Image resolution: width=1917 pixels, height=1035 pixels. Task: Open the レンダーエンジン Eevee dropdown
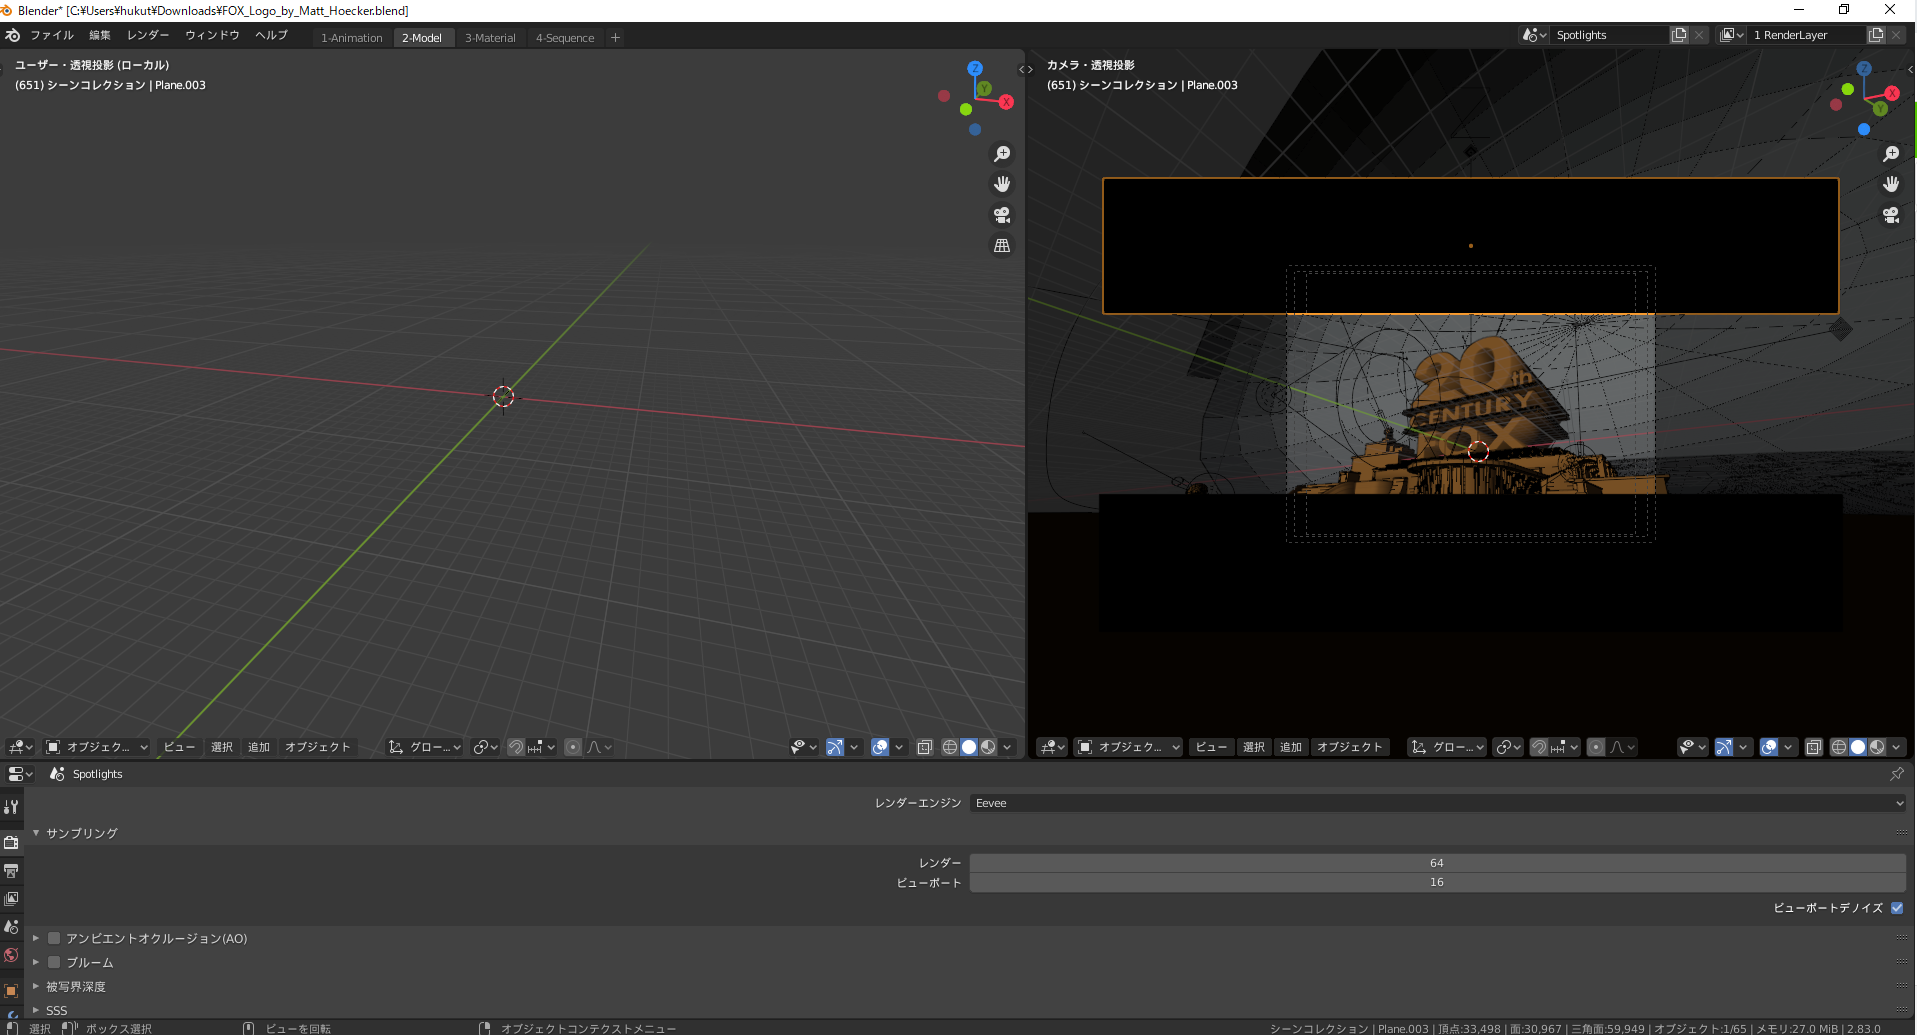(x=1438, y=803)
